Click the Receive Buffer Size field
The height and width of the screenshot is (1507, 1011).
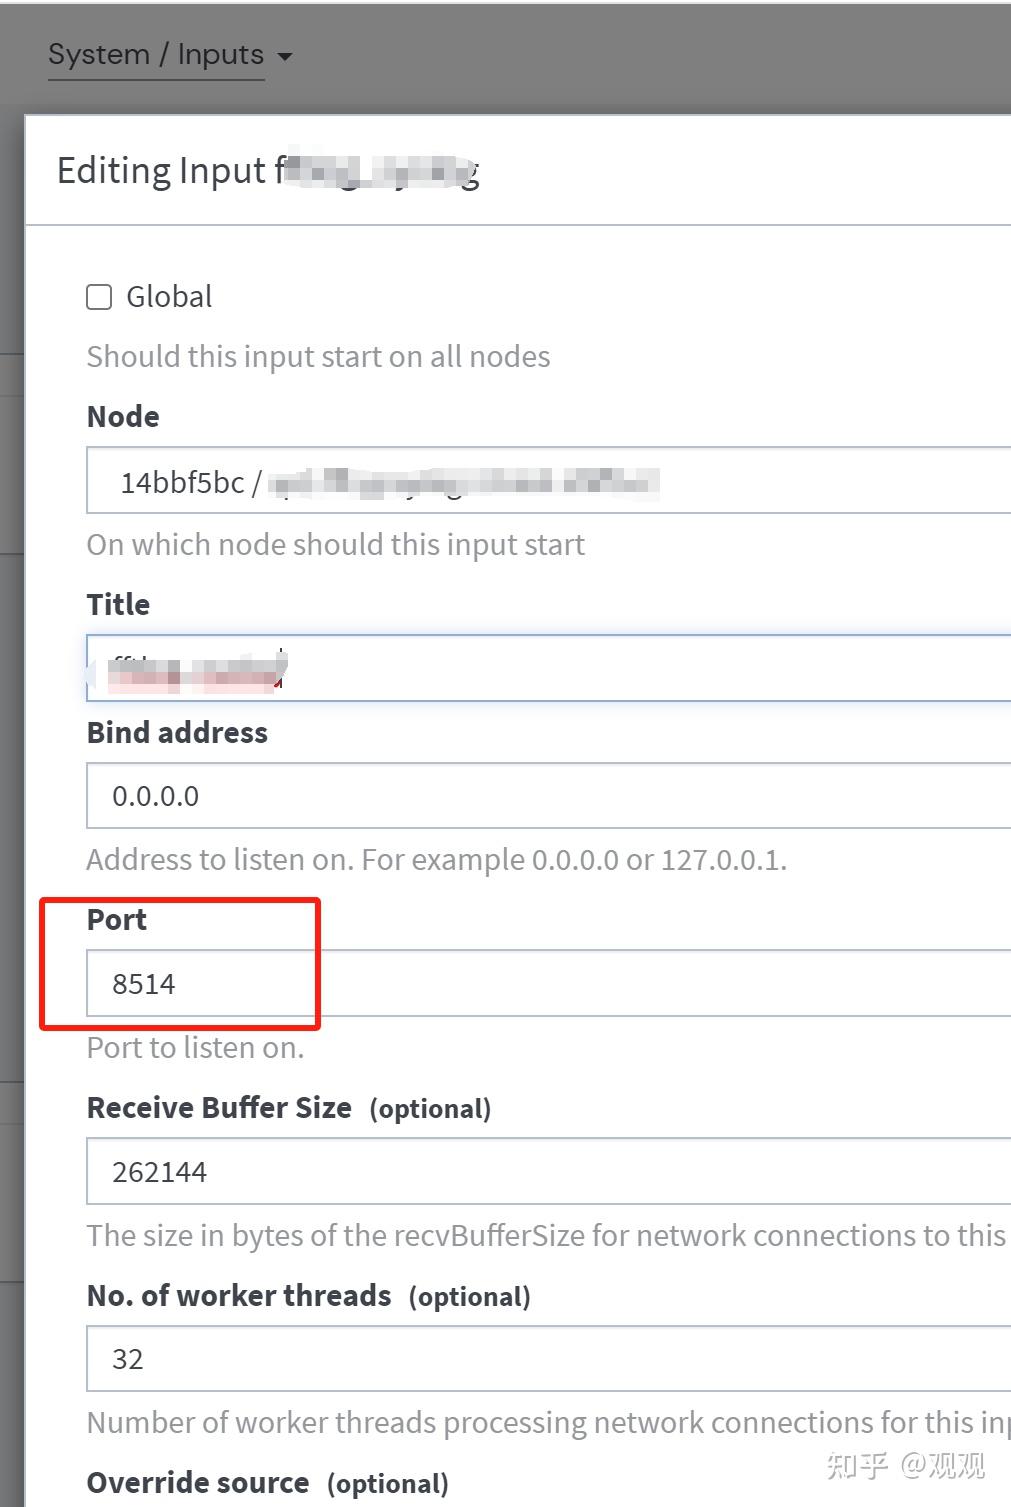(548, 1171)
